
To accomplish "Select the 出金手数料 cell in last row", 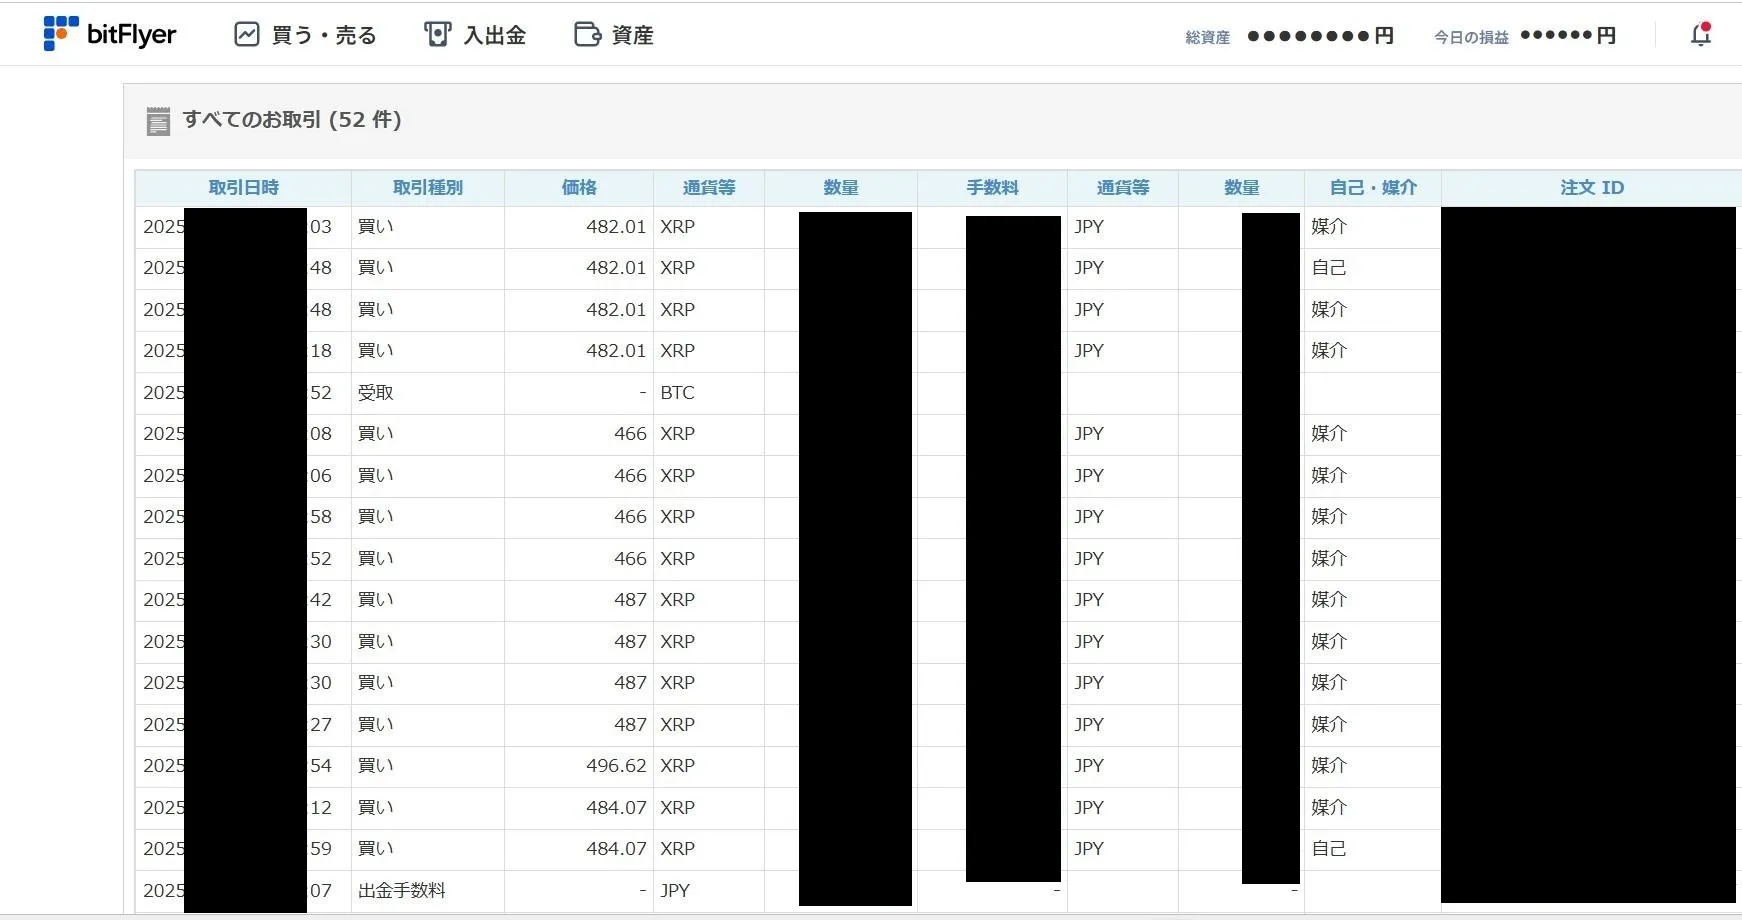I will (428, 890).
